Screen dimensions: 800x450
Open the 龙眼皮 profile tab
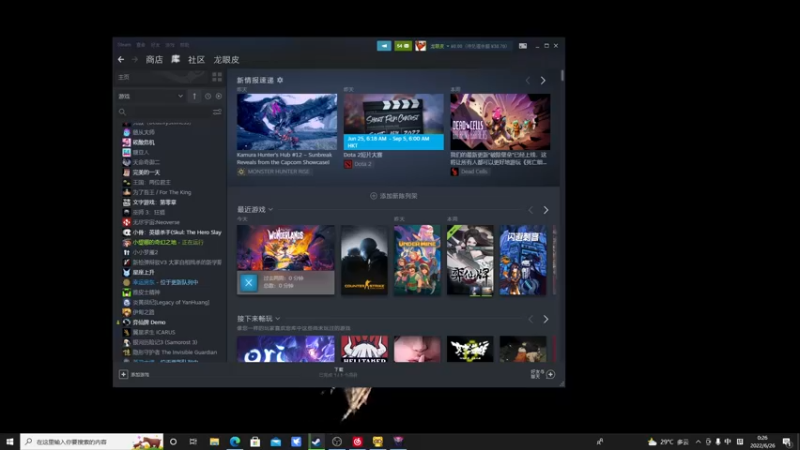click(x=226, y=60)
